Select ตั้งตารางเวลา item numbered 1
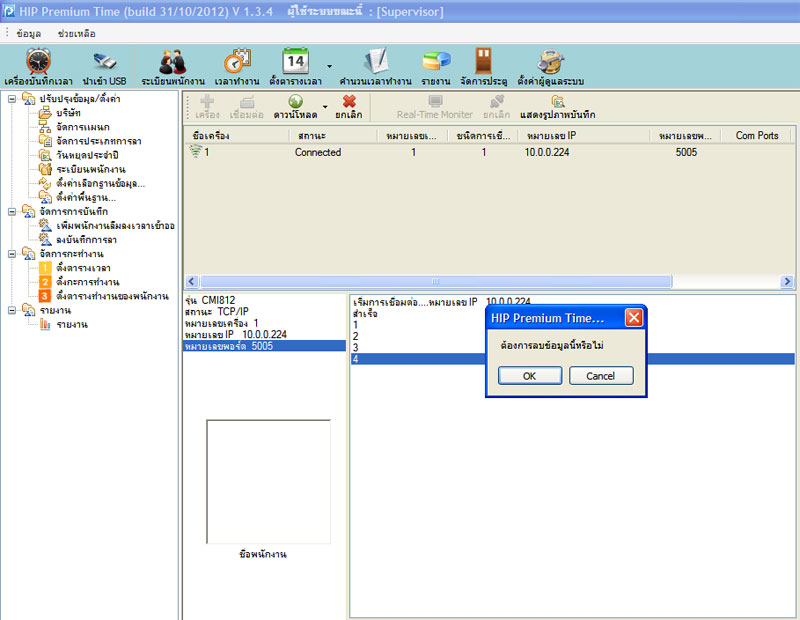The image size is (800, 620). pos(83,268)
